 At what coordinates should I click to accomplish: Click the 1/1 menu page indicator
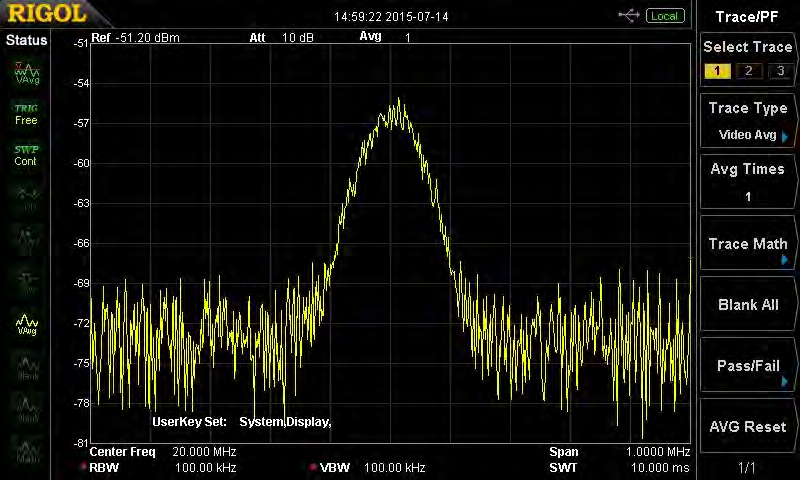pyautogui.click(x=746, y=467)
